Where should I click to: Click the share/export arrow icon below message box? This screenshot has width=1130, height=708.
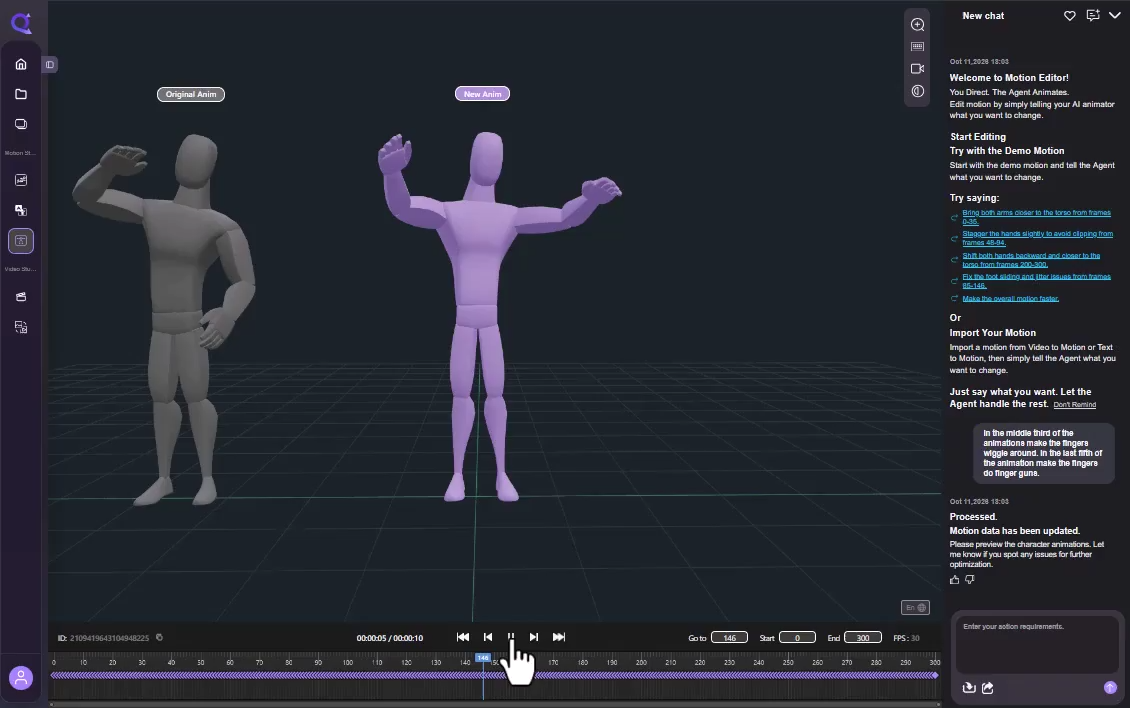tap(988, 688)
